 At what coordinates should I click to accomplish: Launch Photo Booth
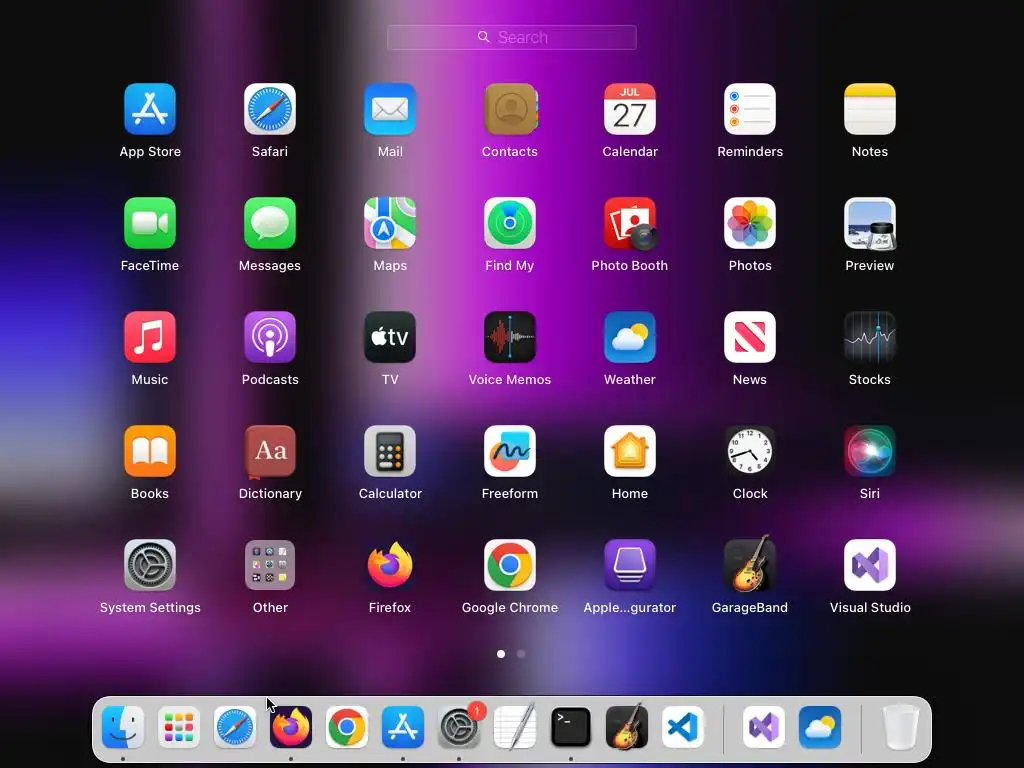pyautogui.click(x=630, y=223)
